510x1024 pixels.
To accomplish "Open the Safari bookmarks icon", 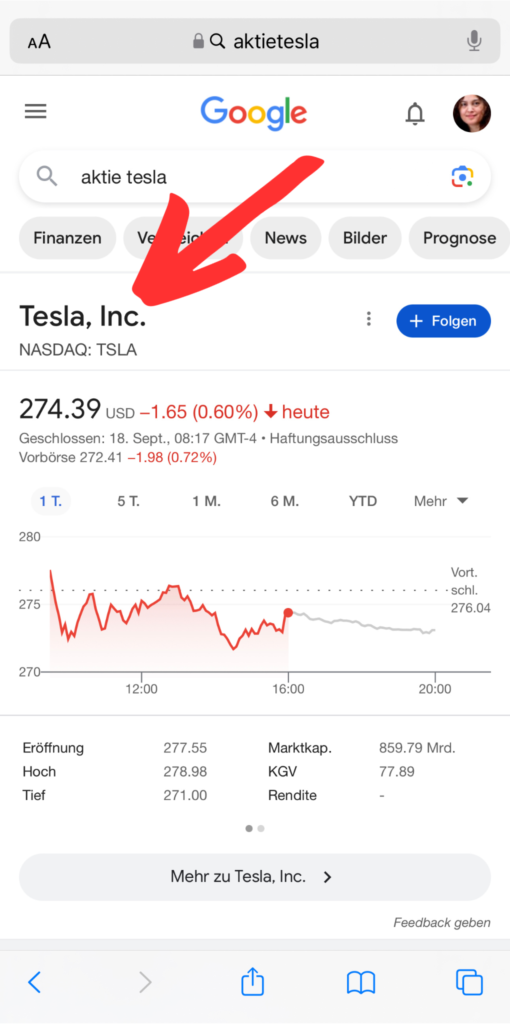I will (360, 982).
